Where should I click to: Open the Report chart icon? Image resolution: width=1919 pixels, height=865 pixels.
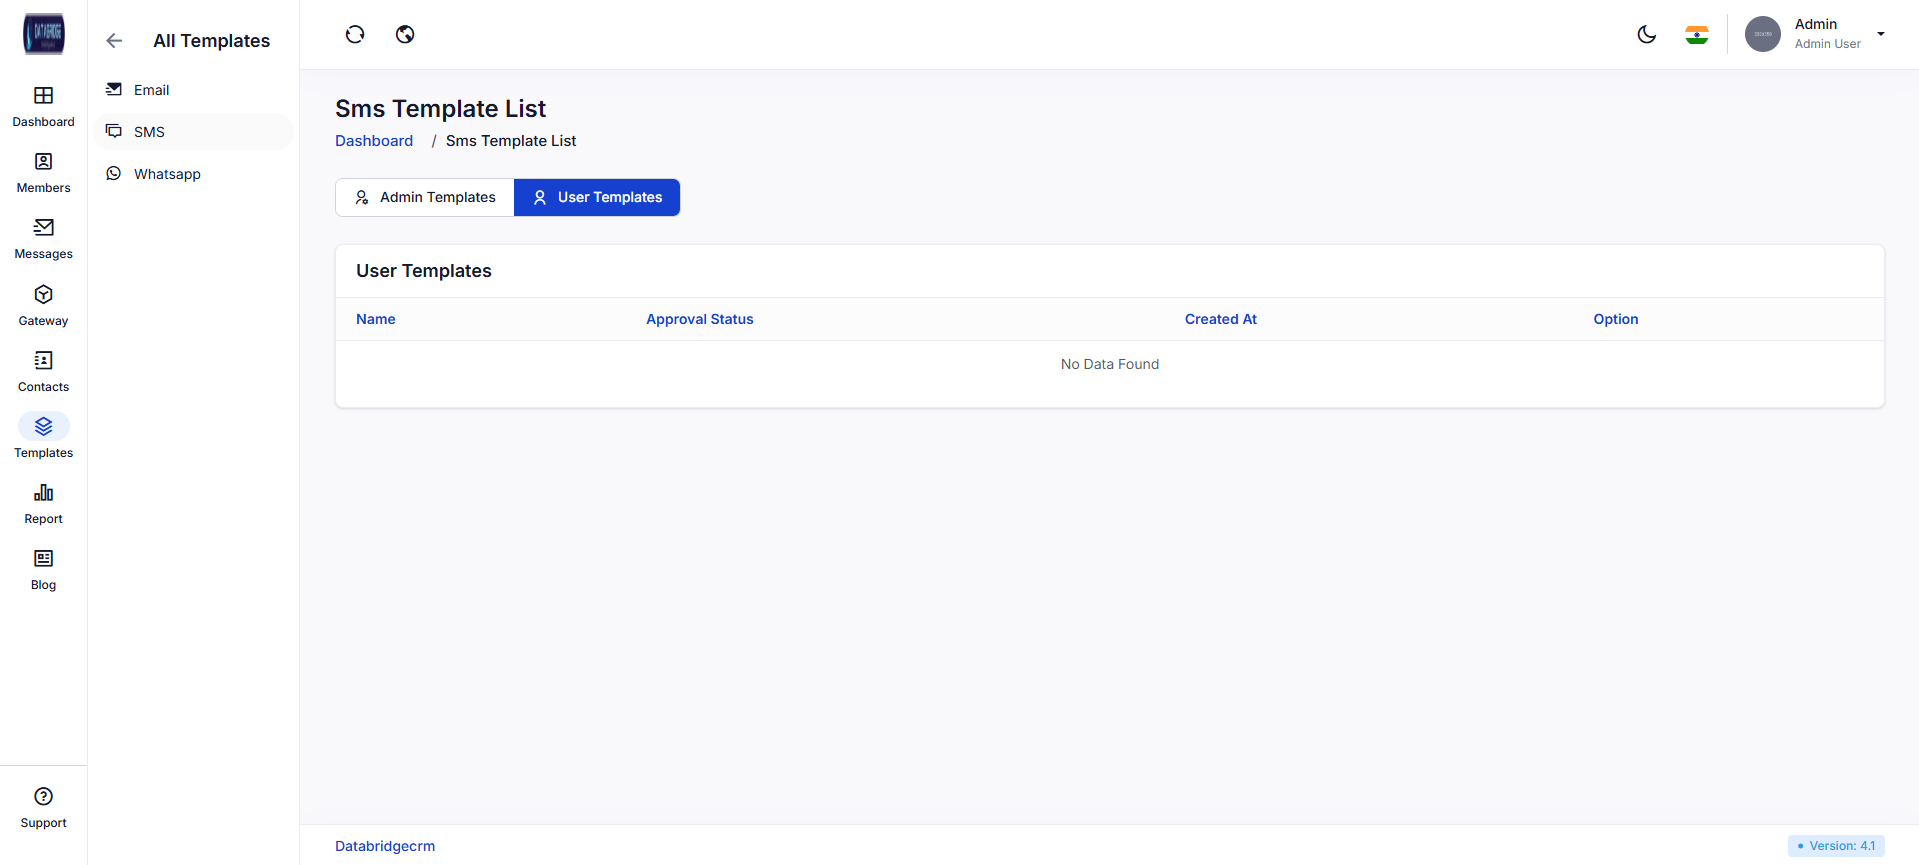point(43,493)
